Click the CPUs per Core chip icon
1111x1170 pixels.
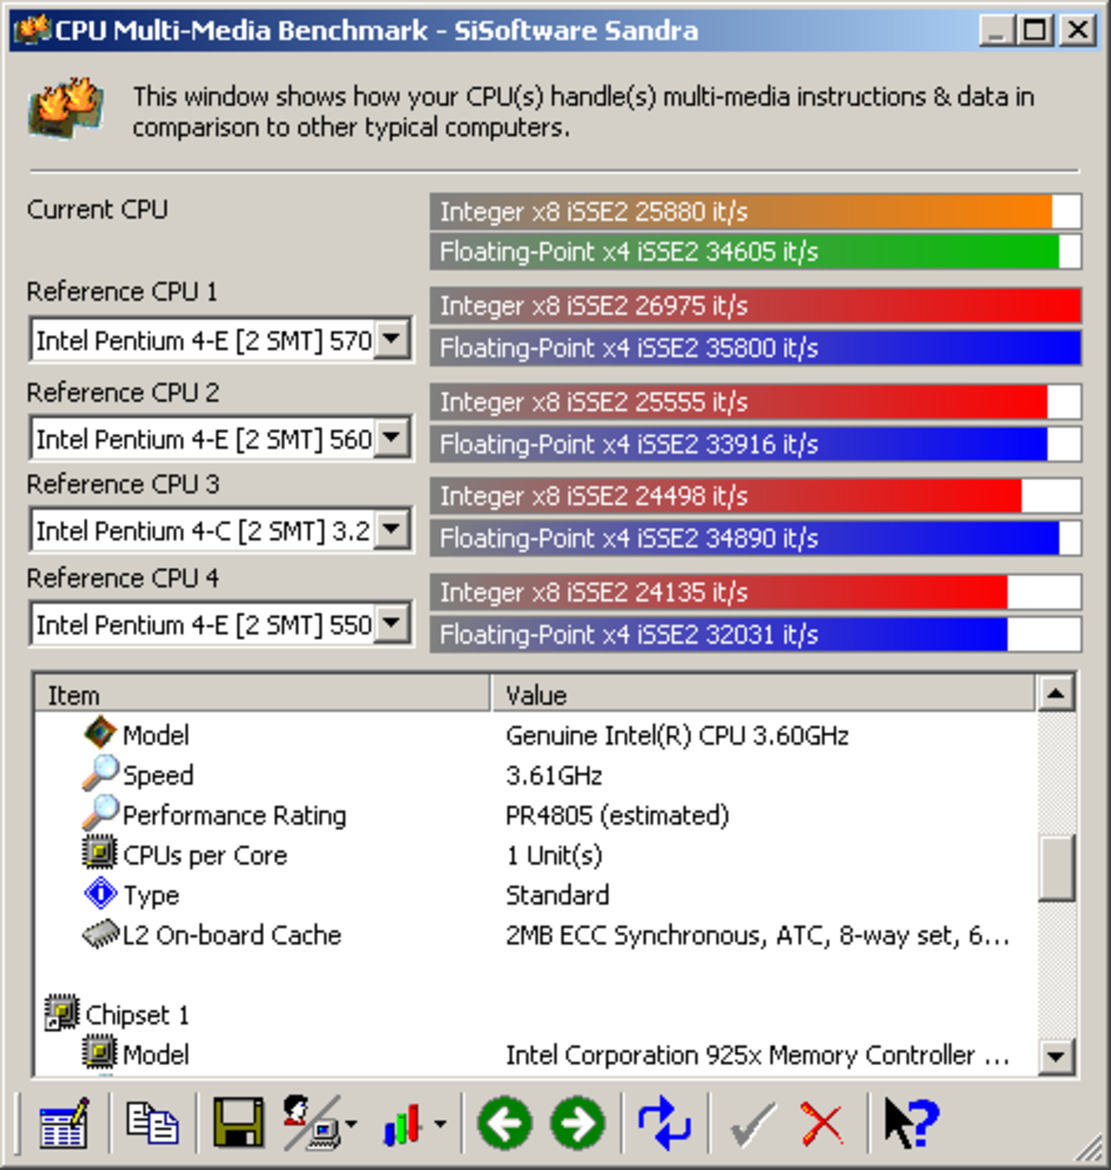[99, 853]
